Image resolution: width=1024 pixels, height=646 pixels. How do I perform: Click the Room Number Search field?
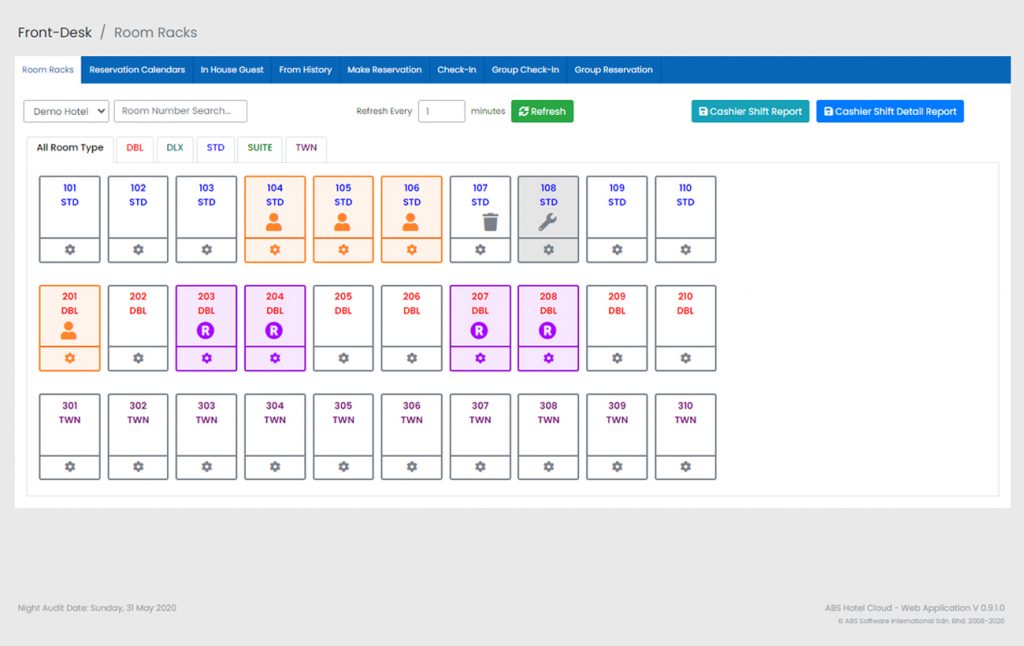tap(180, 111)
